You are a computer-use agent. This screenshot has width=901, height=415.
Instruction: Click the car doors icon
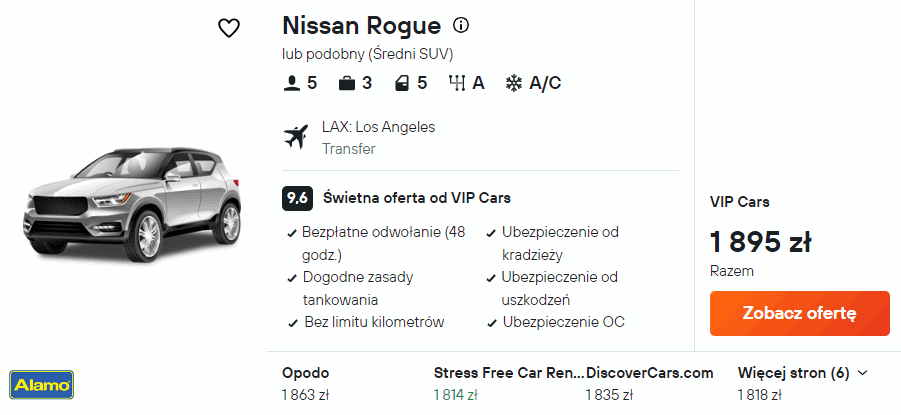pyautogui.click(x=402, y=83)
